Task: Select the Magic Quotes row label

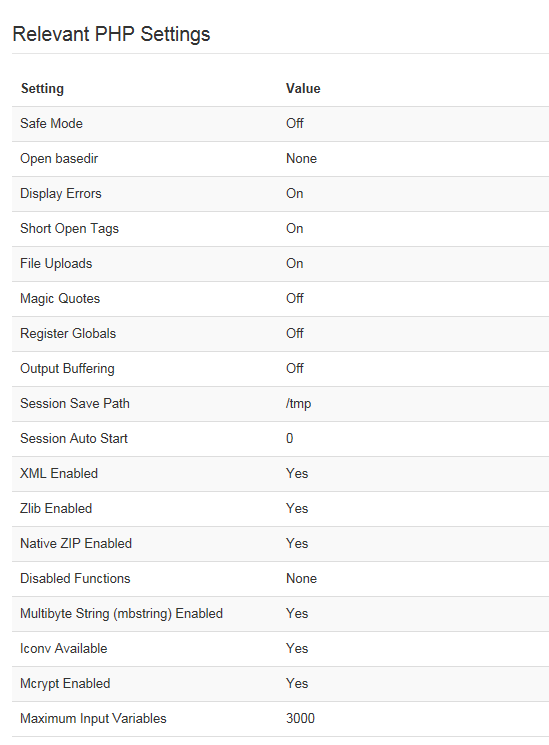Action: [60, 299]
